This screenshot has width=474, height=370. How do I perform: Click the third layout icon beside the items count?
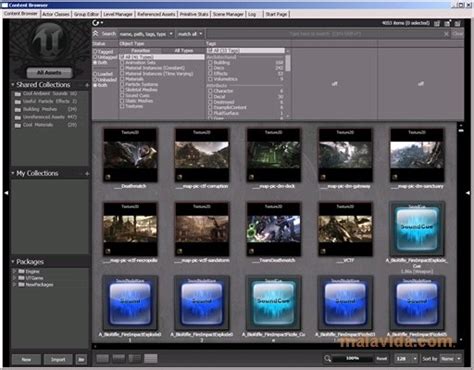coord(458,23)
